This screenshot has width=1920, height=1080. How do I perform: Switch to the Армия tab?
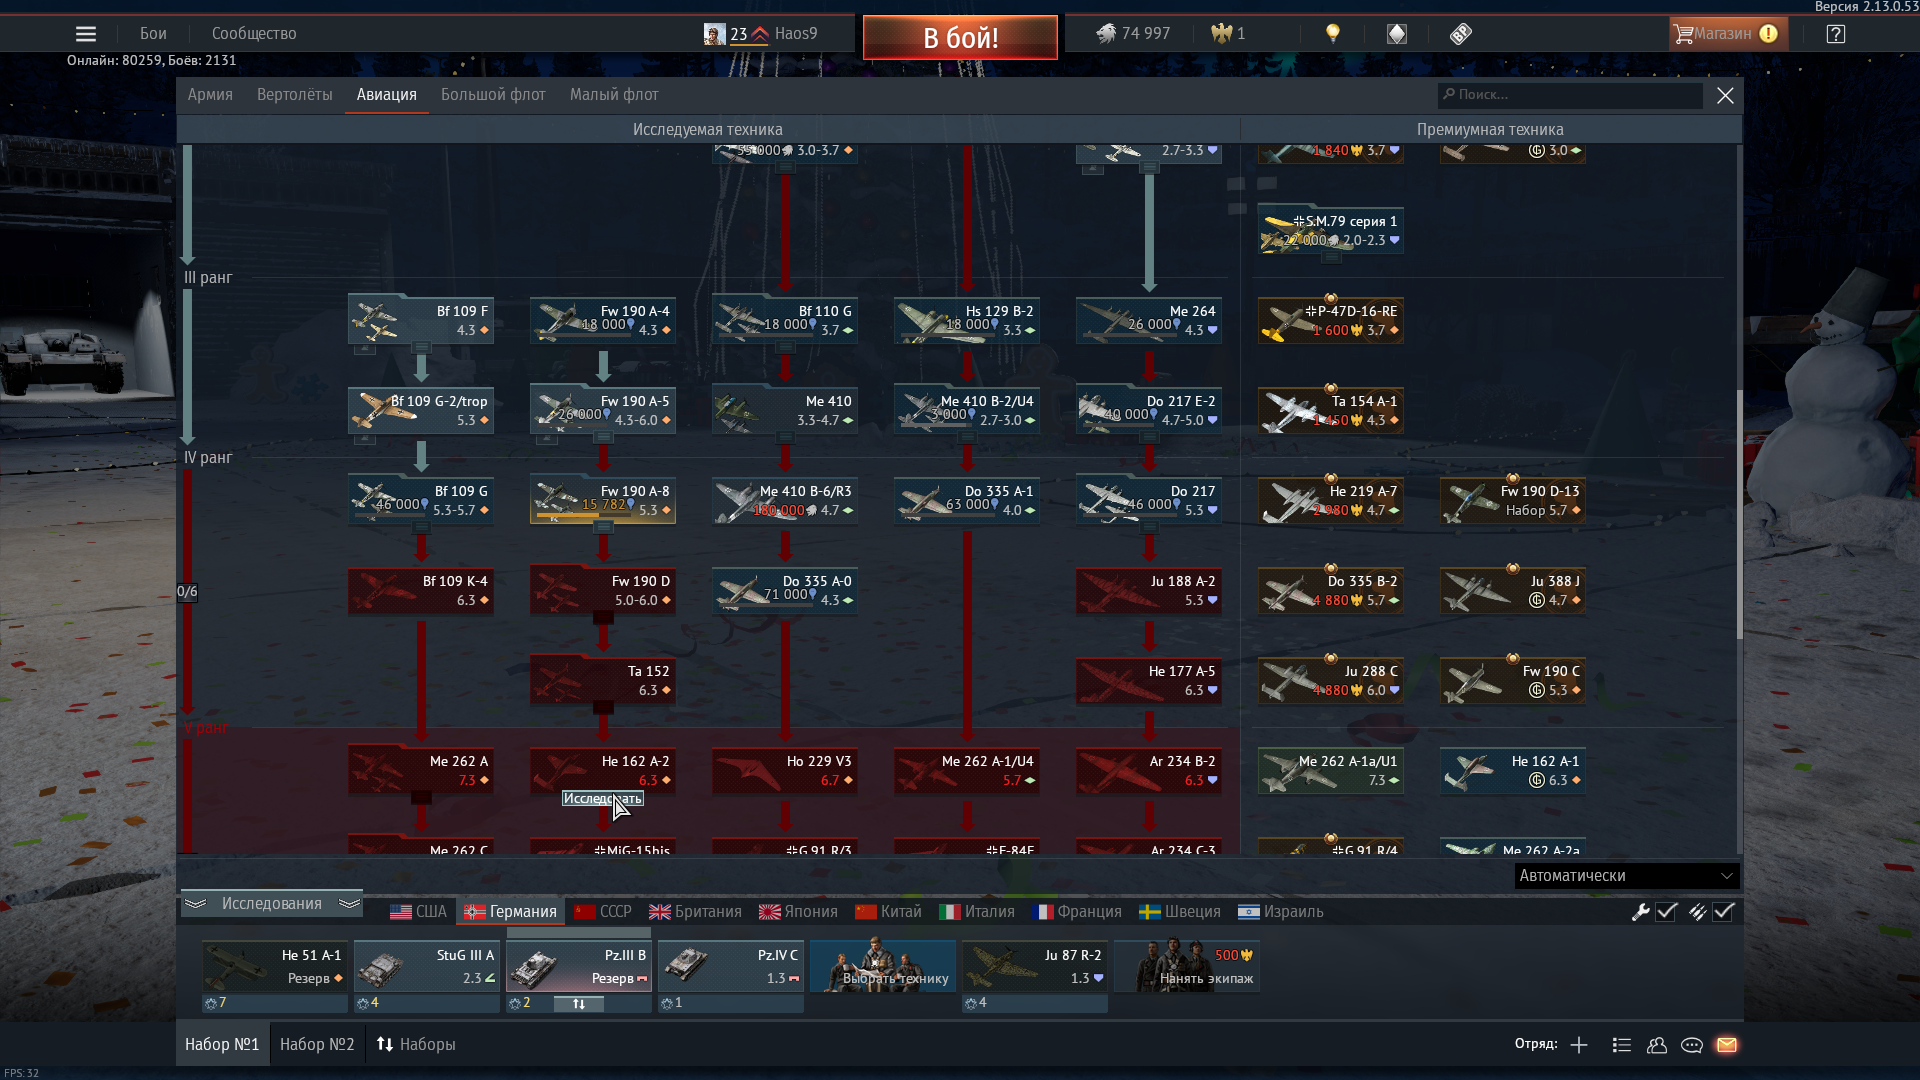210,95
